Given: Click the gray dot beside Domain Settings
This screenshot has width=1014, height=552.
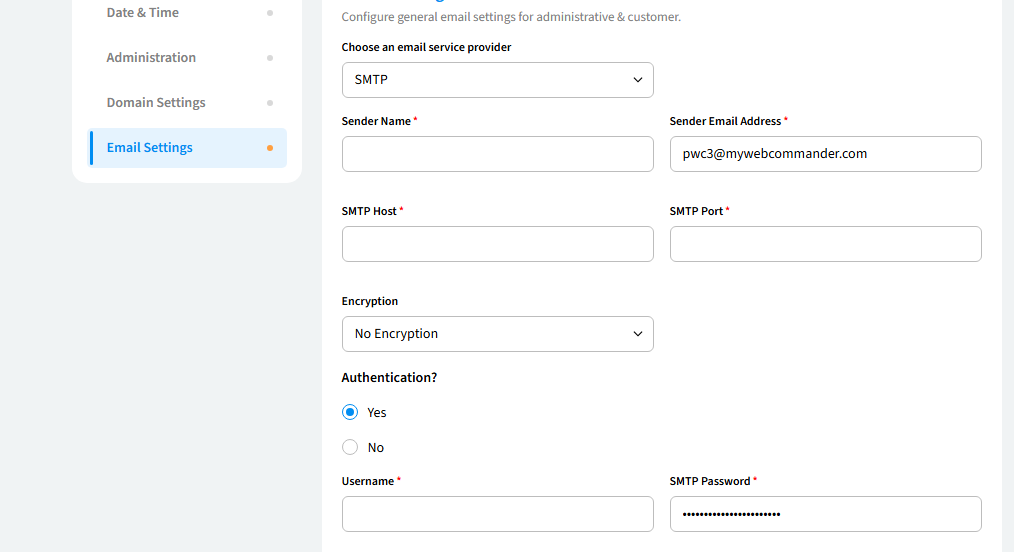Looking at the screenshot, I should pyautogui.click(x=270, y=103).
